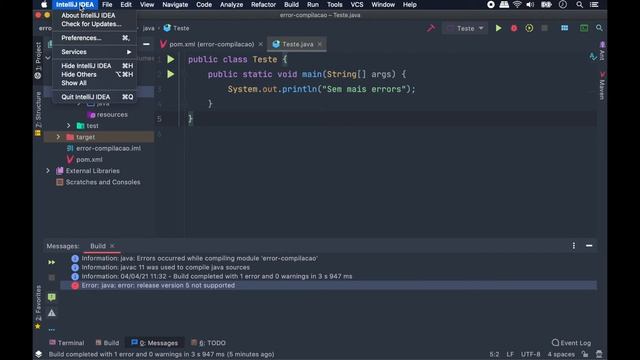This screenshot has height=360, width=640.
Task: Open the Apple menu
Action: click(44, 4)
